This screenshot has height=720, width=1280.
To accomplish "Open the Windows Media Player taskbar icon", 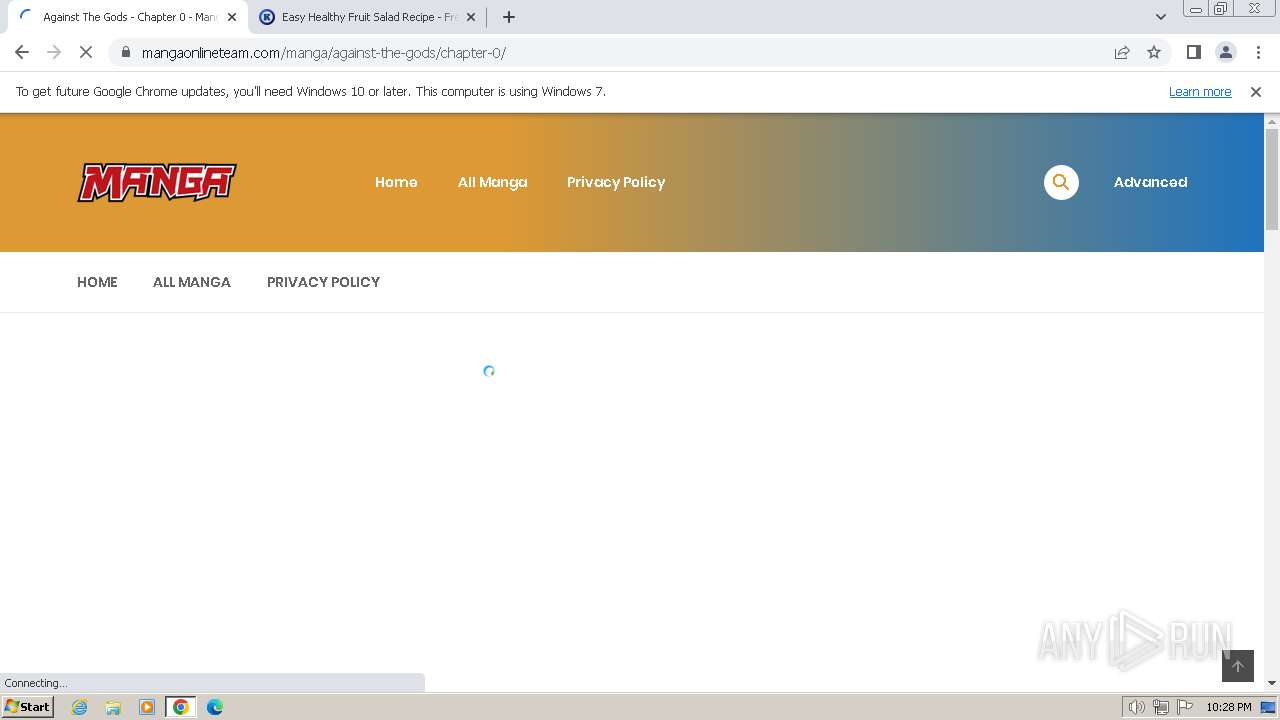I will [147, 707].
